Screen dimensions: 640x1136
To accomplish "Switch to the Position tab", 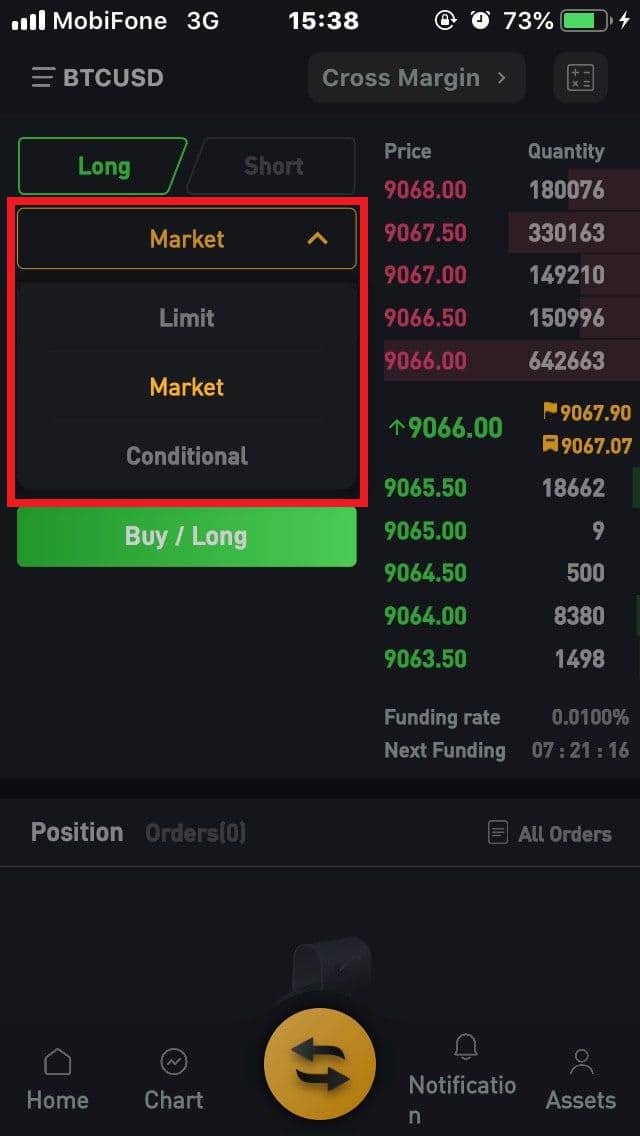I will pyautogui.click(x=77, y=832).
